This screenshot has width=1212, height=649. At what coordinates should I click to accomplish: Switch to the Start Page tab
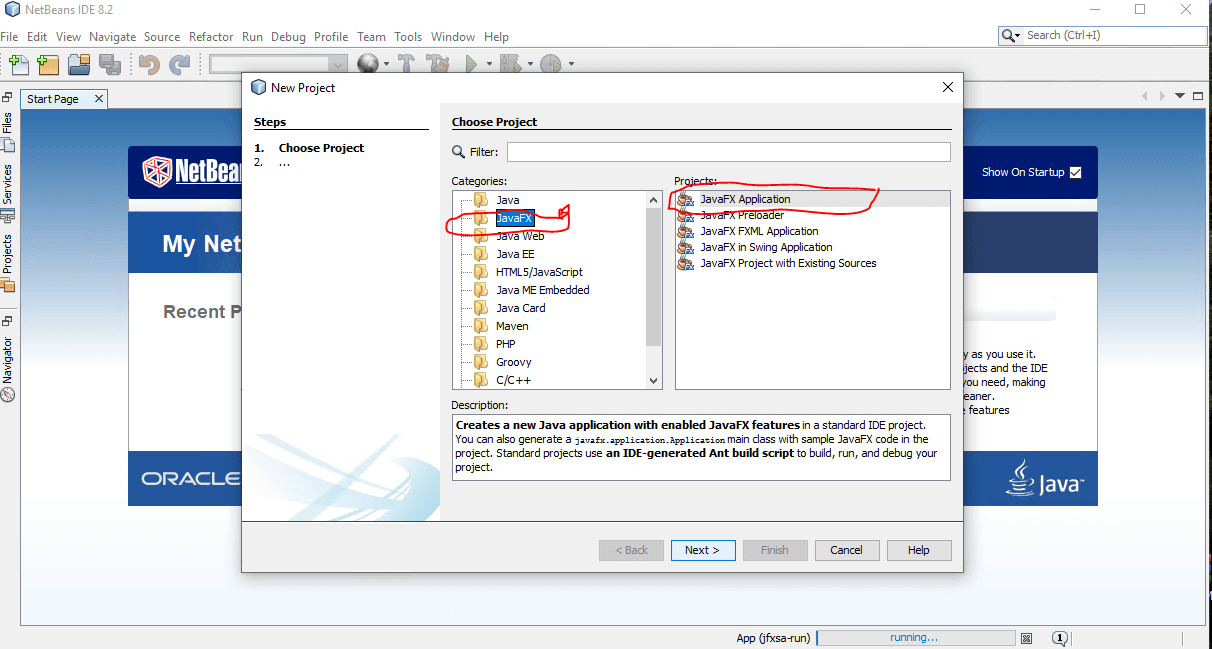pos(53,99)
